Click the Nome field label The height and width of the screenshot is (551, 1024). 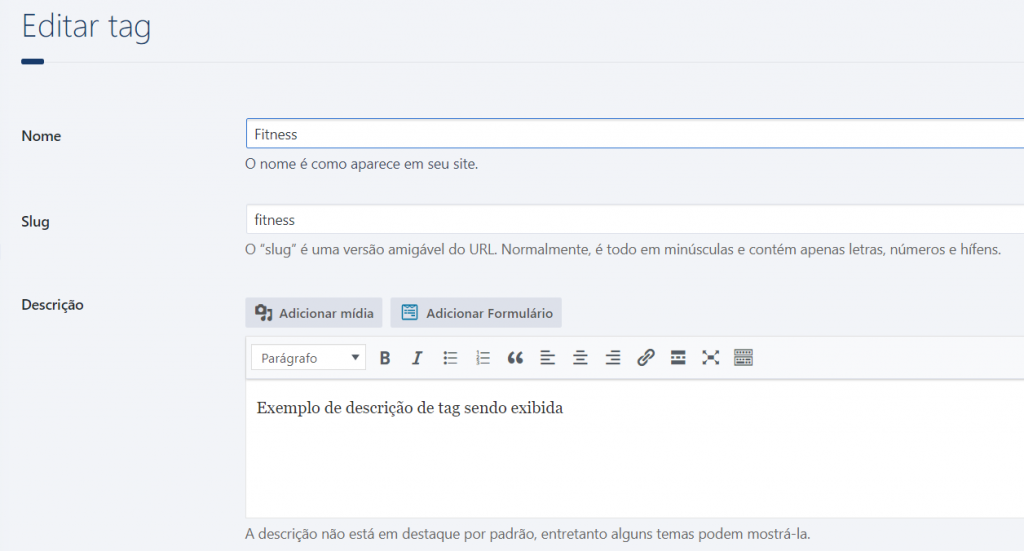(41, 136)
